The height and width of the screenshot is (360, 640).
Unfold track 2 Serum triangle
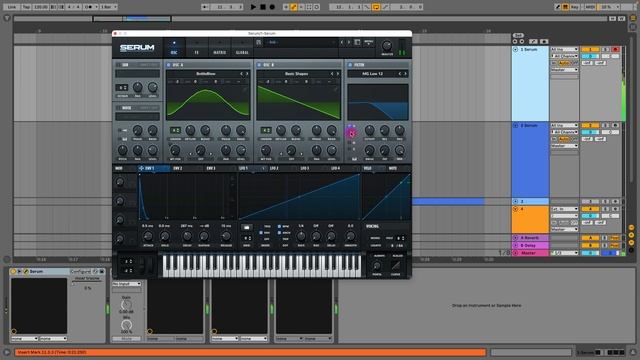point(515,125)
